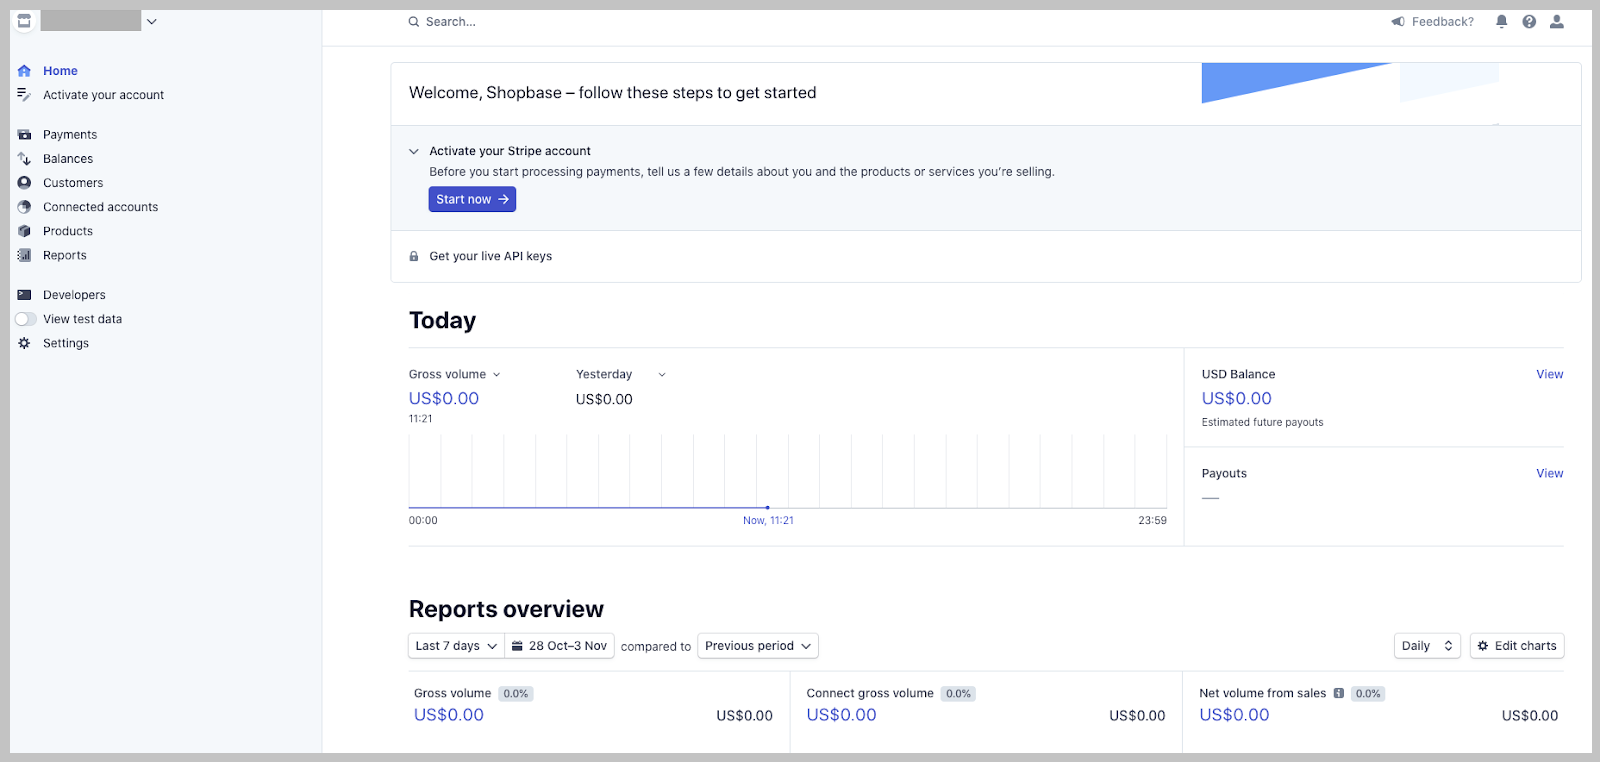
Task: Open Activate your account menu item
Action: coord(103,95)
